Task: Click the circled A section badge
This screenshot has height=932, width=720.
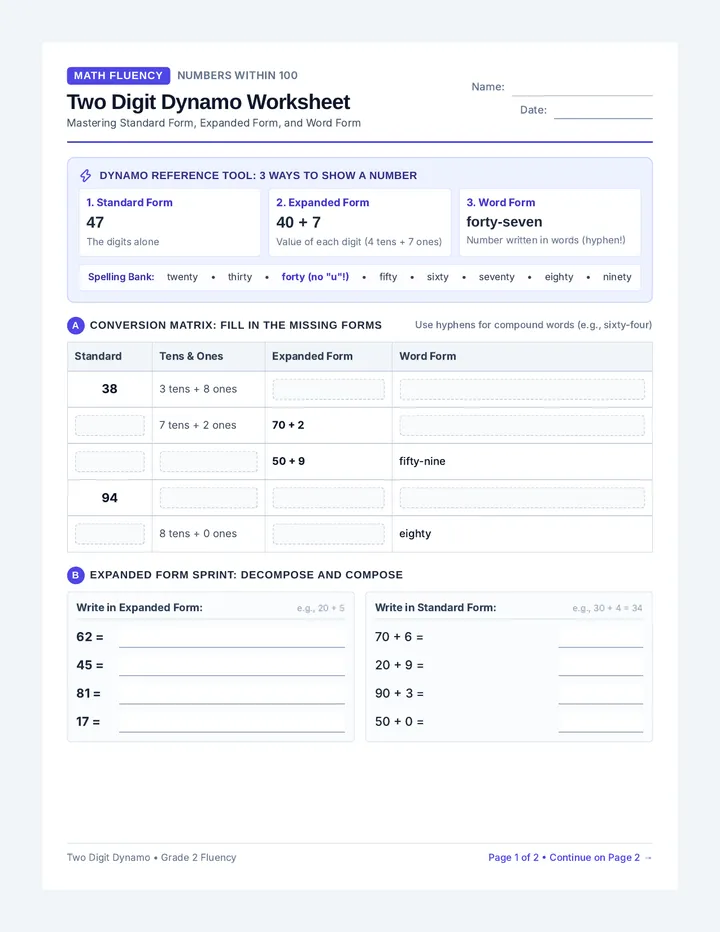Action: click(76, 325)
